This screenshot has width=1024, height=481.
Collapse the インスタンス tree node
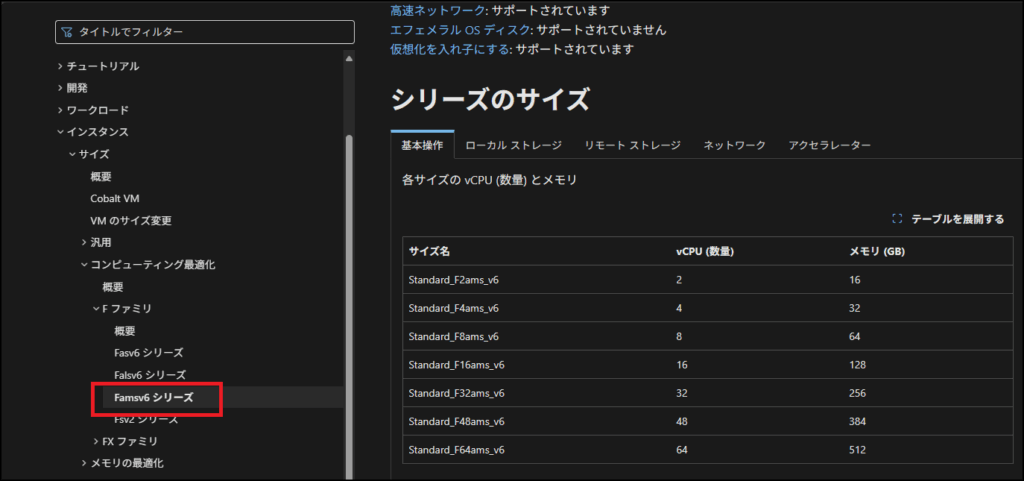60,132
